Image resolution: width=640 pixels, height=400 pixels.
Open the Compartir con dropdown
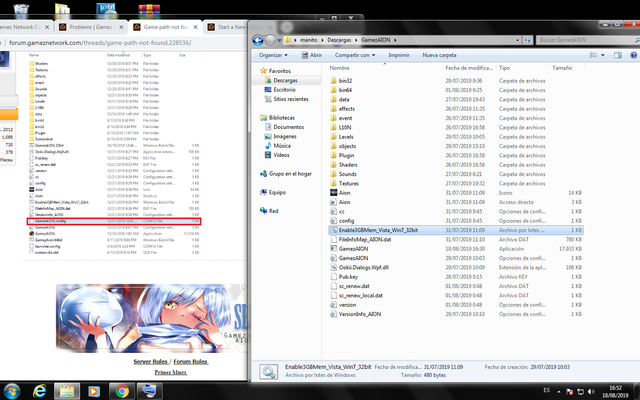355,55
